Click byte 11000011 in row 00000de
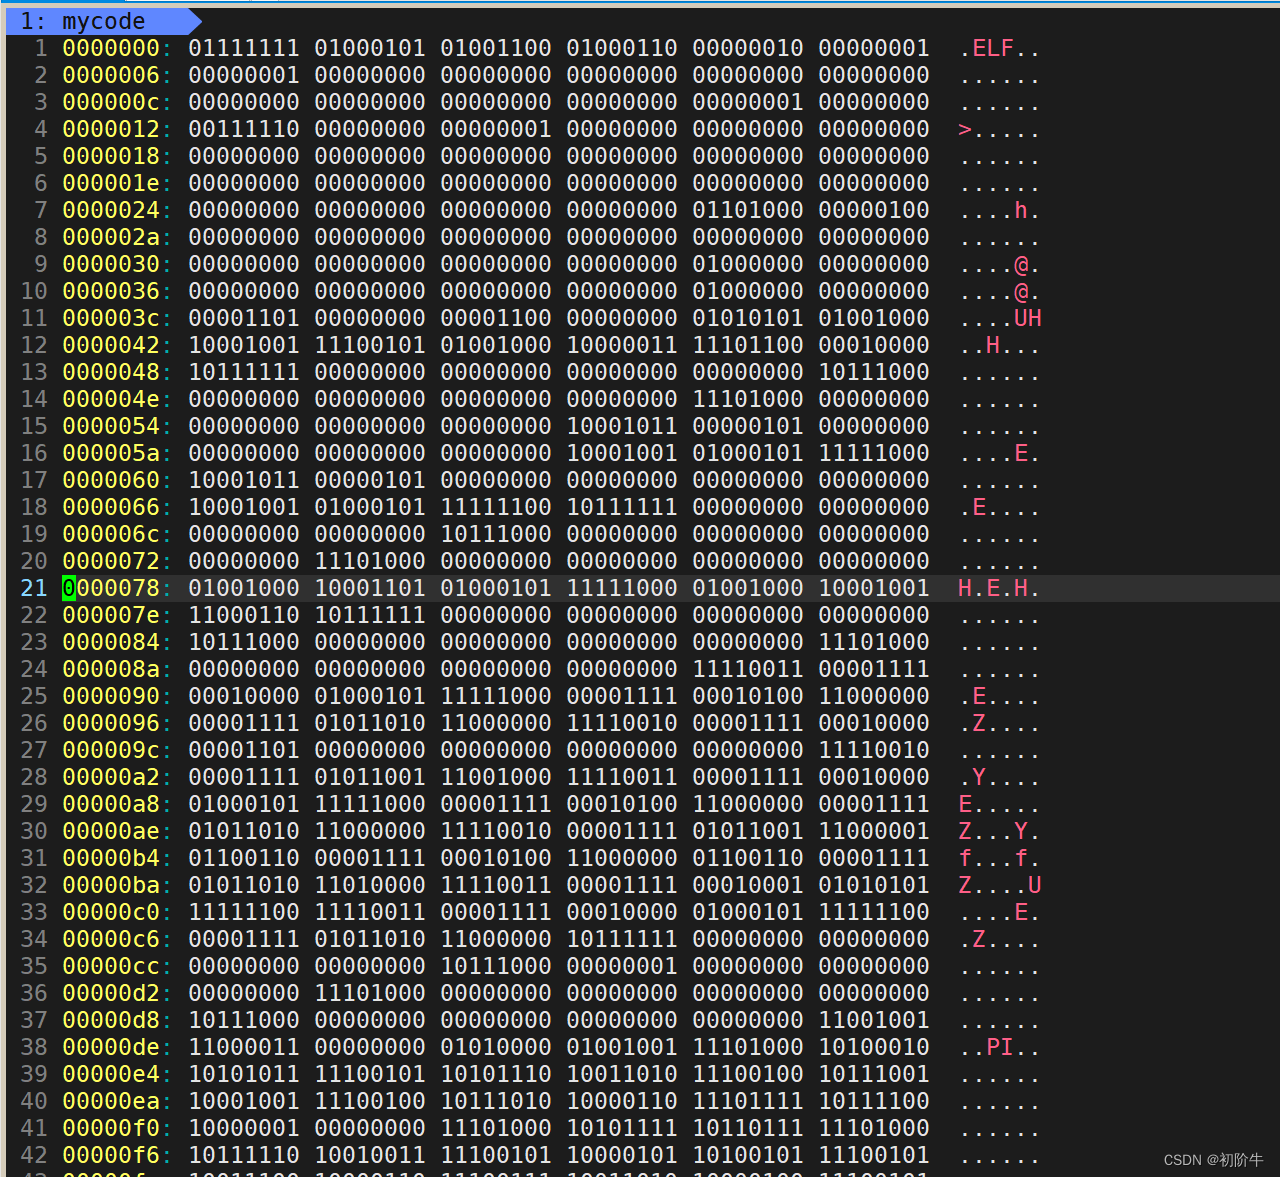Viewport: 1280px width, 1177px height. click(244, 1047)
